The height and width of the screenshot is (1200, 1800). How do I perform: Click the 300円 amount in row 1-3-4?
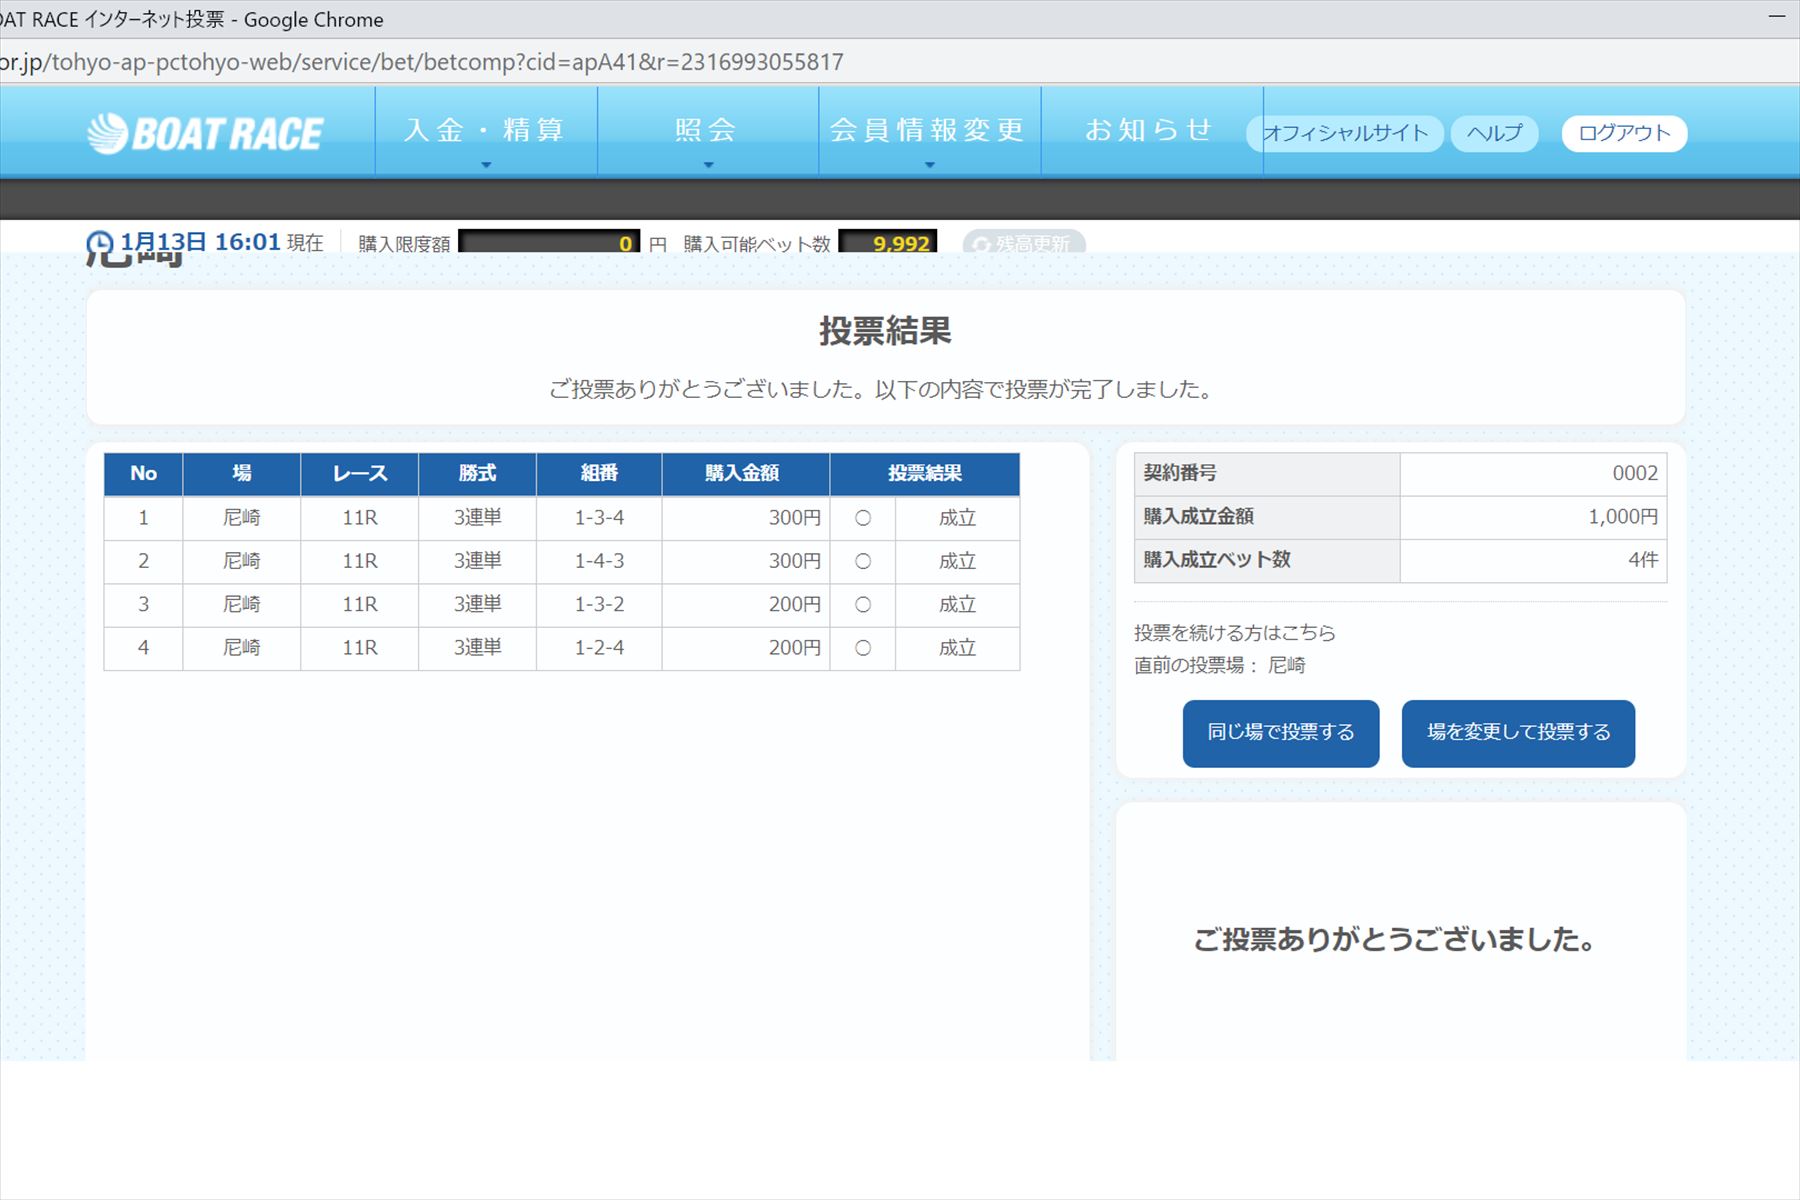(794, 518)
